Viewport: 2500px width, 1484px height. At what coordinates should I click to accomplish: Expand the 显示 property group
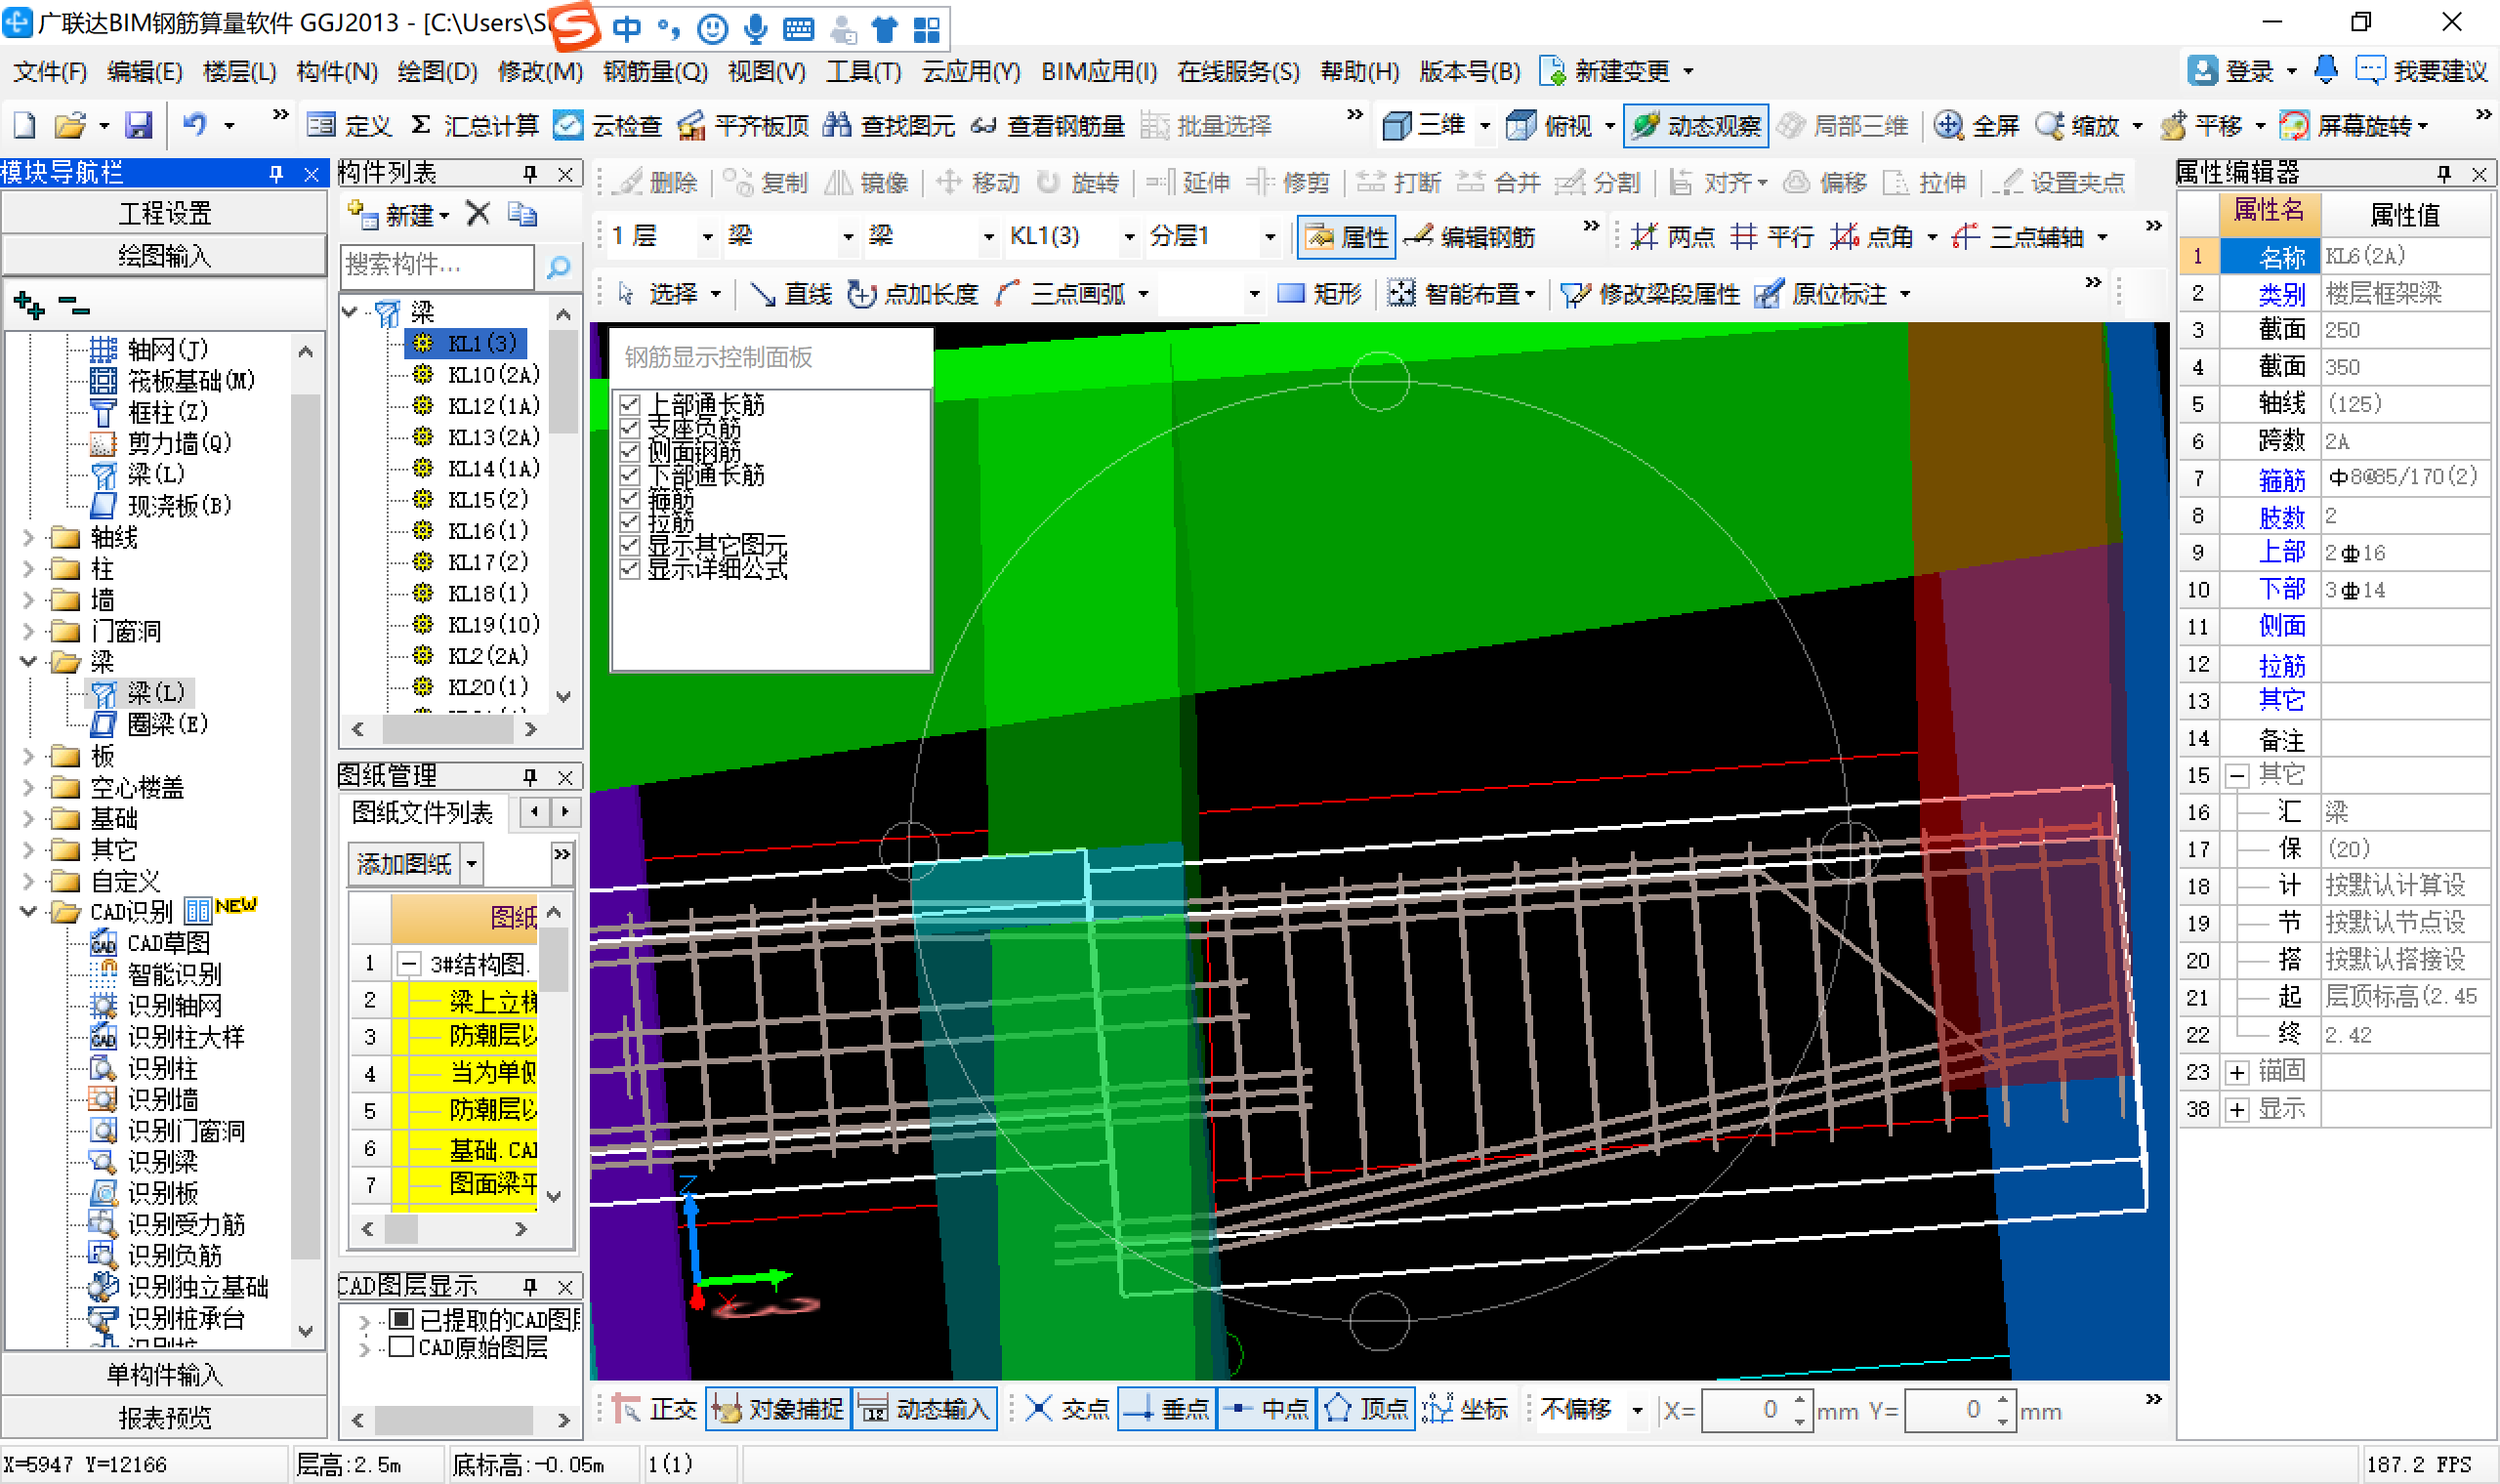(x=2238, y=1110)
